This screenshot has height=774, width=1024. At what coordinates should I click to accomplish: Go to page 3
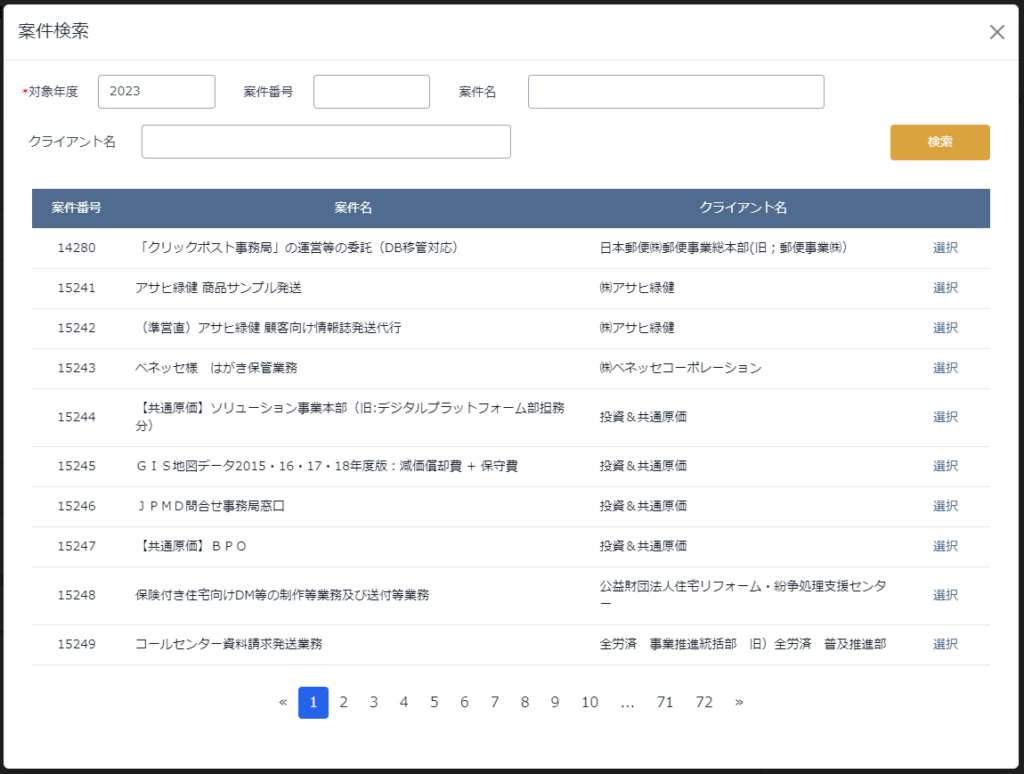click(374, 702)
